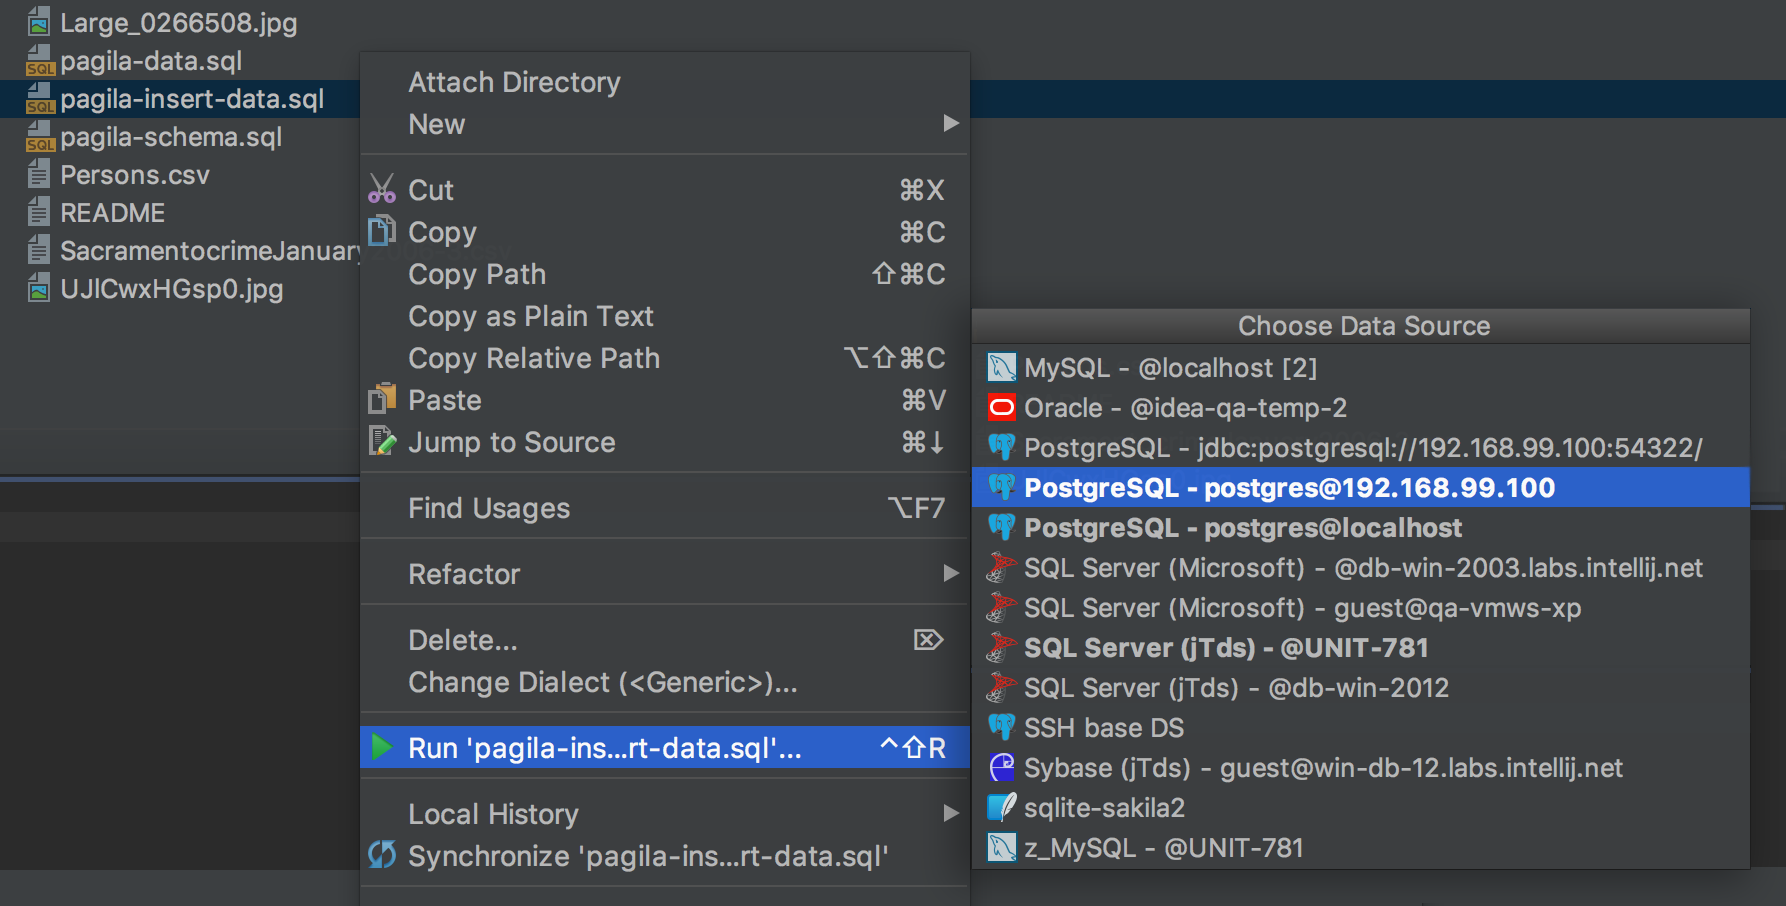Choose MySQL - @localhost [2] data source
Viewport: 1786px width, 906px height.
[1361, 368]
